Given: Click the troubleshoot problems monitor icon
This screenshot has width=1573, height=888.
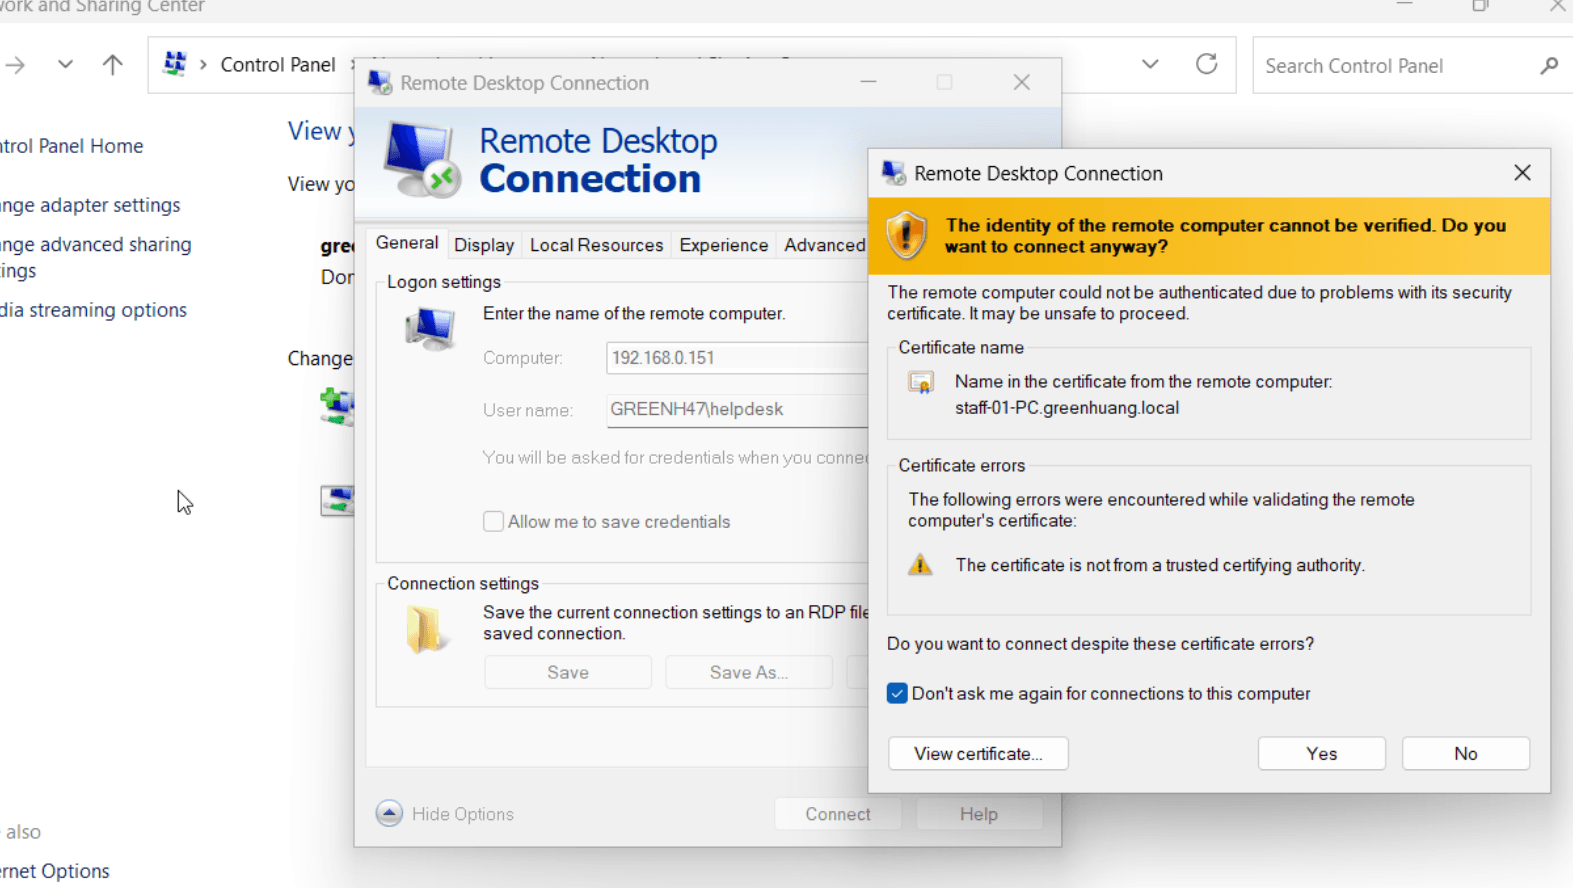Looking at the screenshot, I should tap(338, 500).
